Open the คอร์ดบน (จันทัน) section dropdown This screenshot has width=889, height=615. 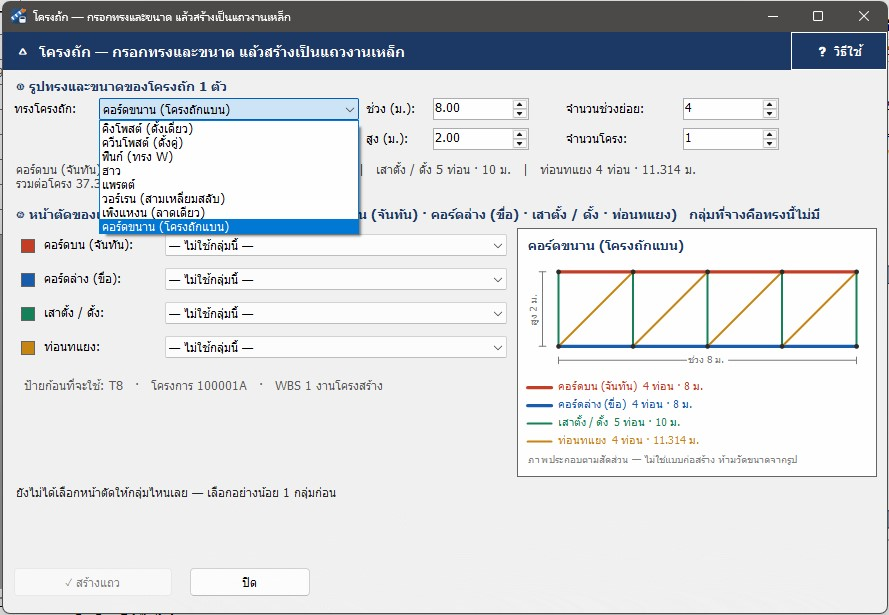point(336,245)
